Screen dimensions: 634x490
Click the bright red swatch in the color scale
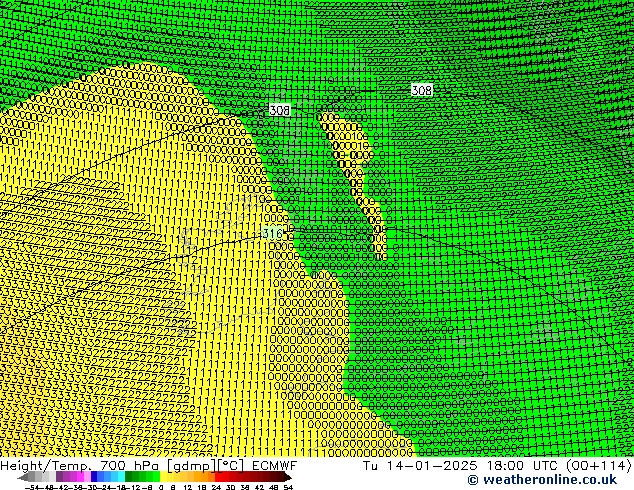218,477
